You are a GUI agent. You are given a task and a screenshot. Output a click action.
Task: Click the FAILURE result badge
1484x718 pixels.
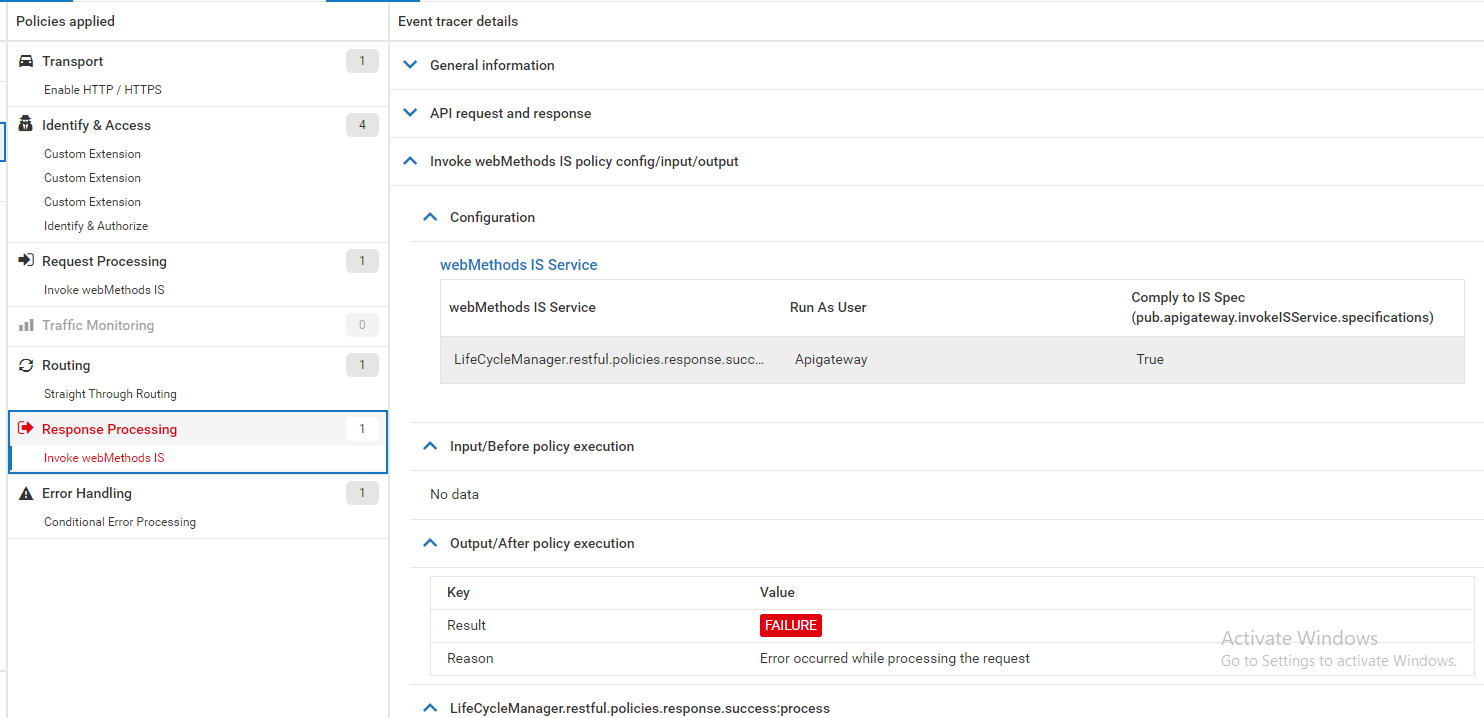click(790, 624)
